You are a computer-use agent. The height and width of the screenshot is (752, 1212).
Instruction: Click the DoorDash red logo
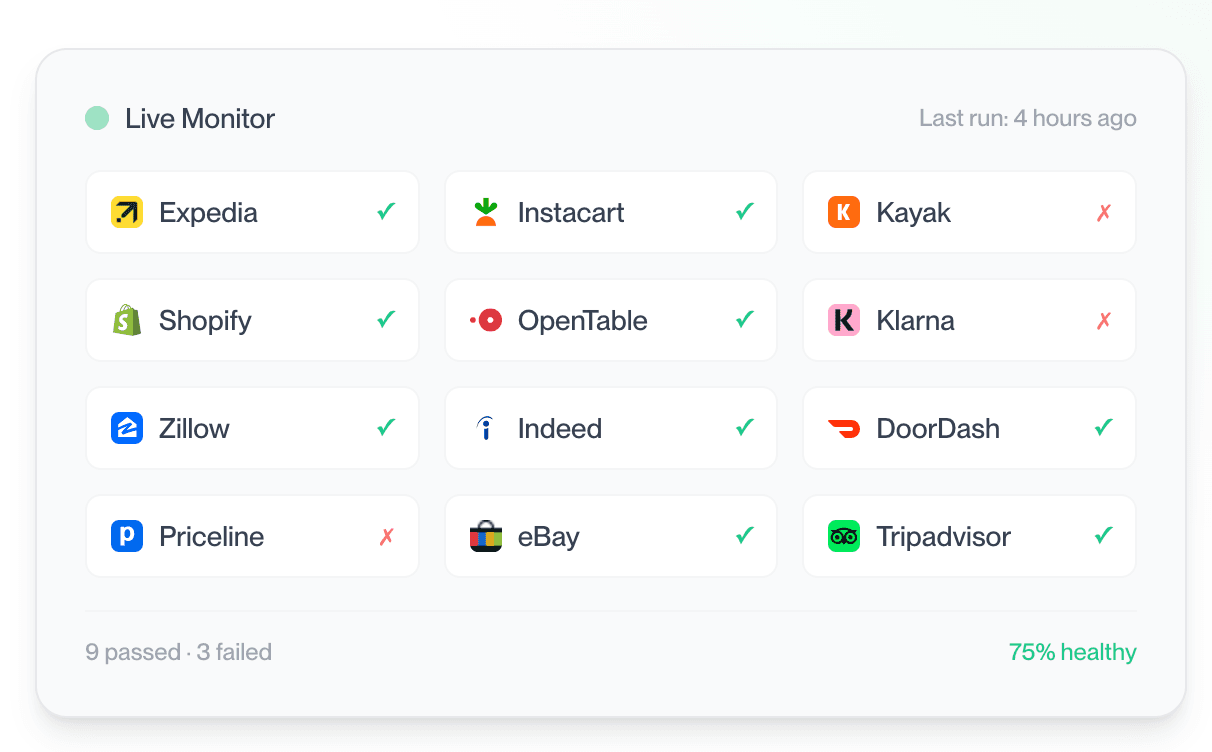click(x=844, y=428)
